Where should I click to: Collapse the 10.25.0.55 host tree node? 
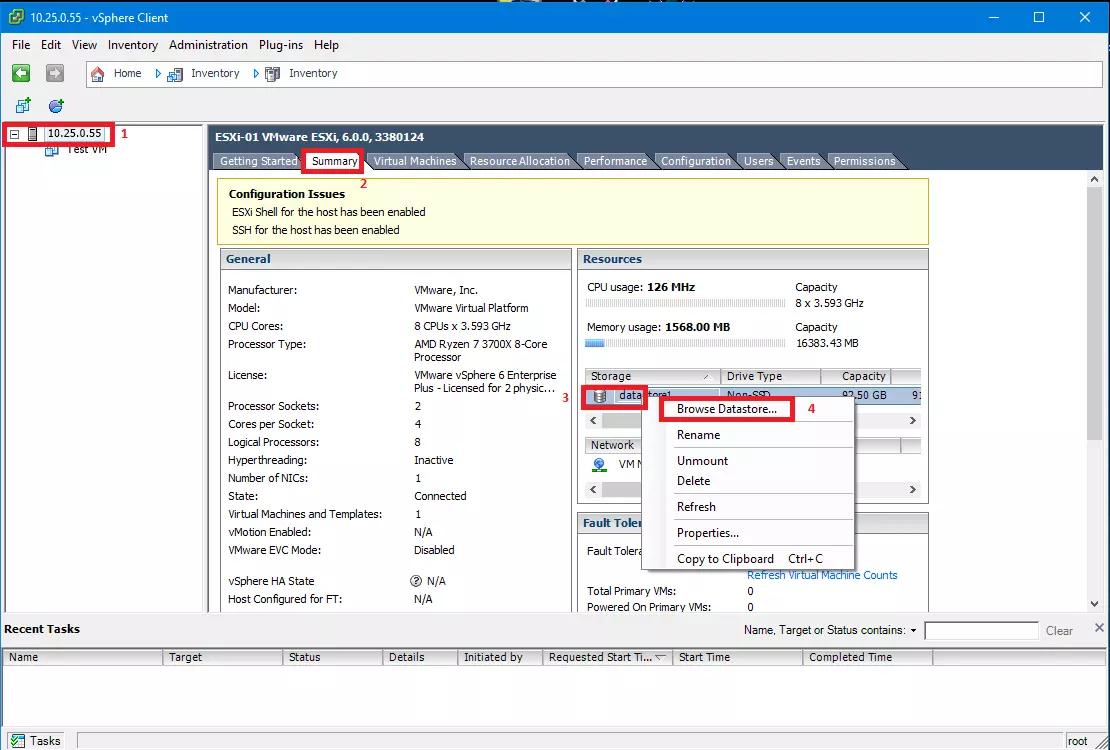coord(14,134)
